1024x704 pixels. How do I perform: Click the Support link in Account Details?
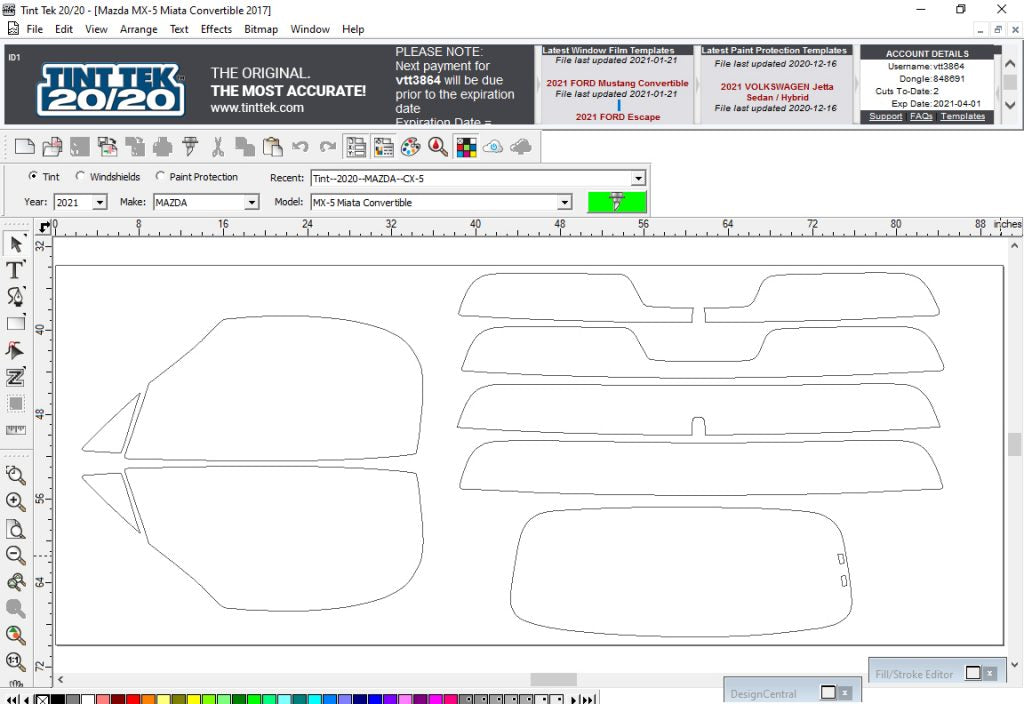coord(886,116)
